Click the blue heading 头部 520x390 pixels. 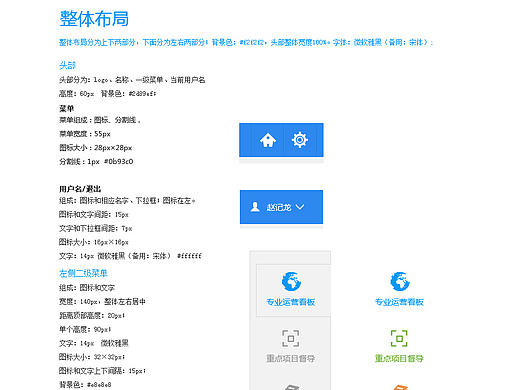67,65
